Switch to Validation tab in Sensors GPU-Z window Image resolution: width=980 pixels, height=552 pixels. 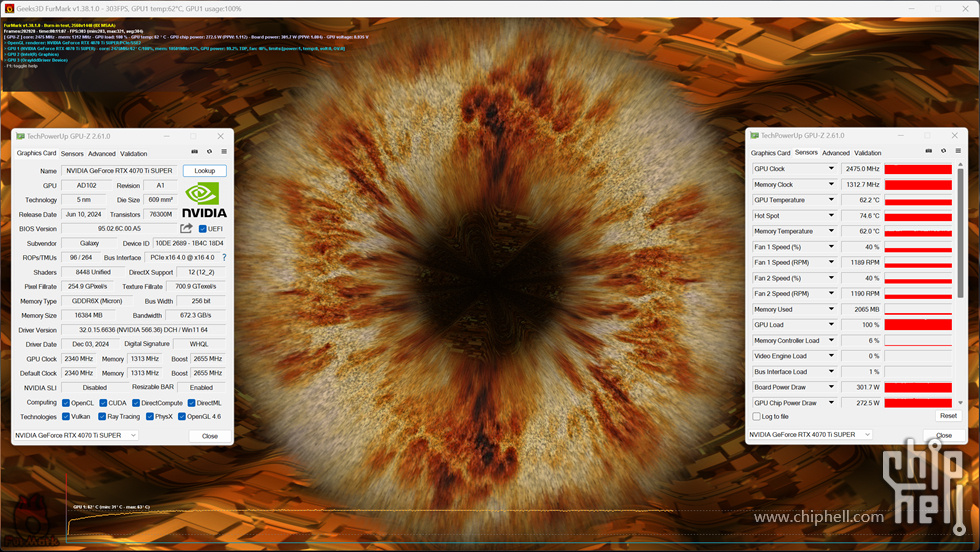pos(868,153)
